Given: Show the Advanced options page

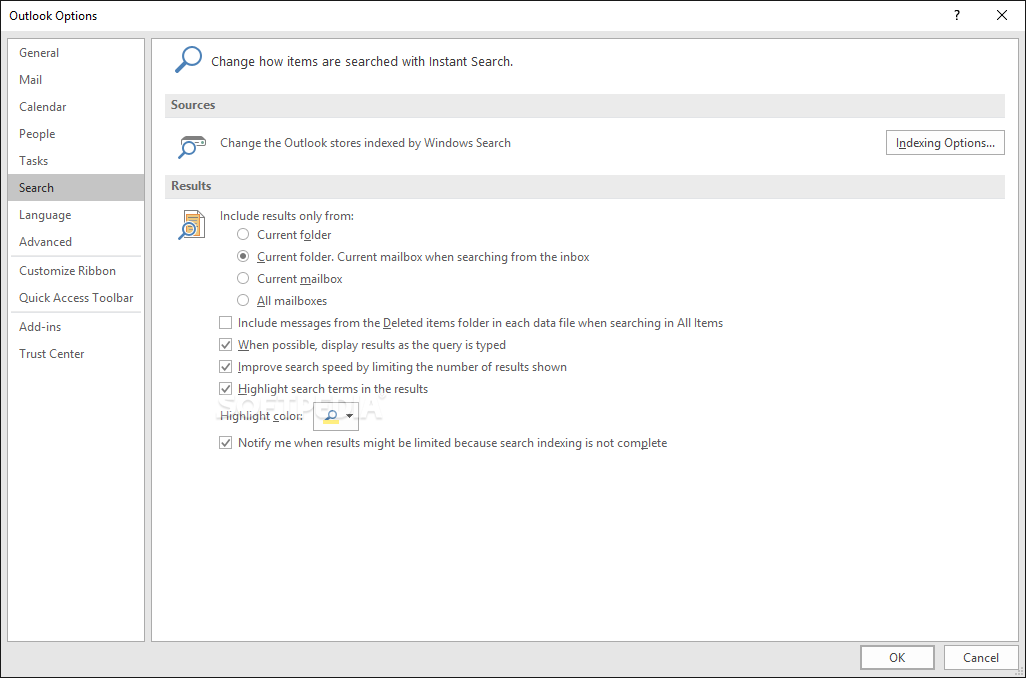Looking at the screenshot, I should pos(76,241).
